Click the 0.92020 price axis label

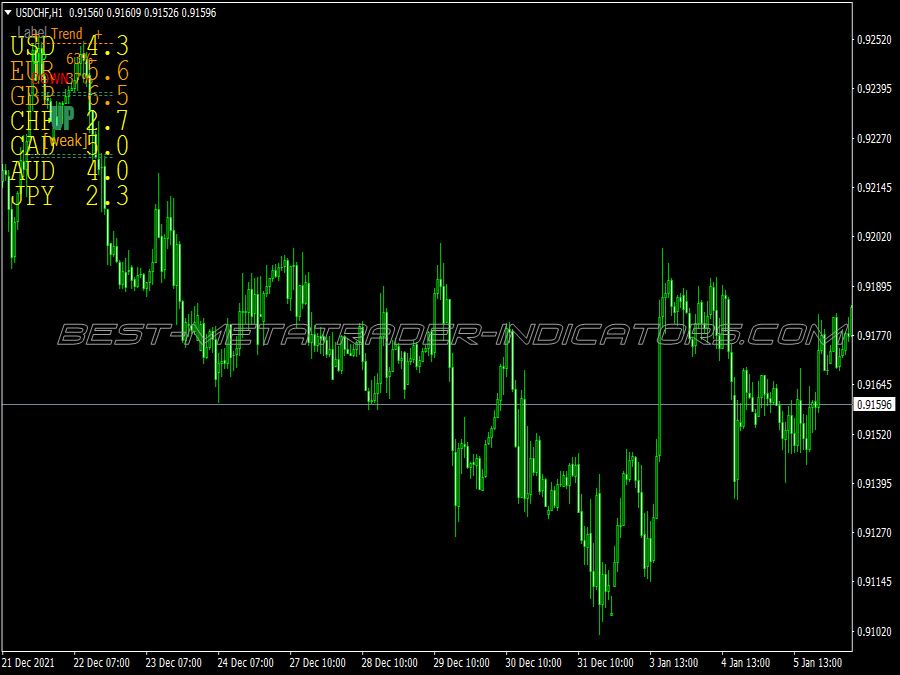coord(874,237)
